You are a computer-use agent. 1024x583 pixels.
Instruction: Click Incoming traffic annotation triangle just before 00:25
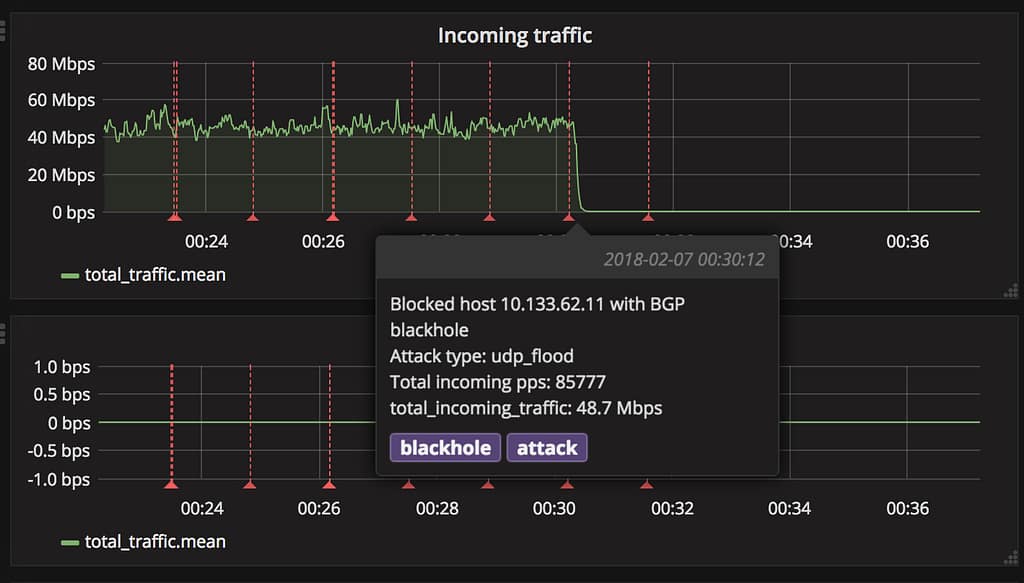coord(252,216)
